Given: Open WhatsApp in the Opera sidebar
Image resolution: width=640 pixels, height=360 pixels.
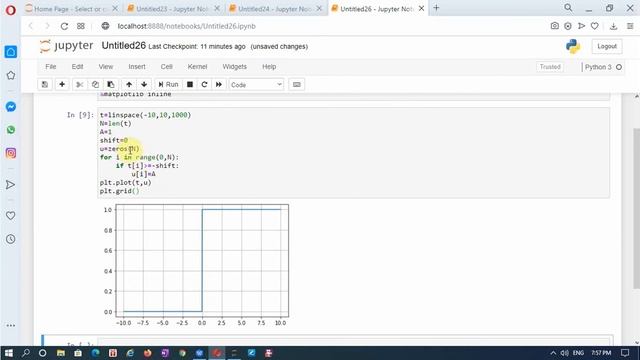Looking at the screenshot, I should point(11,130).
